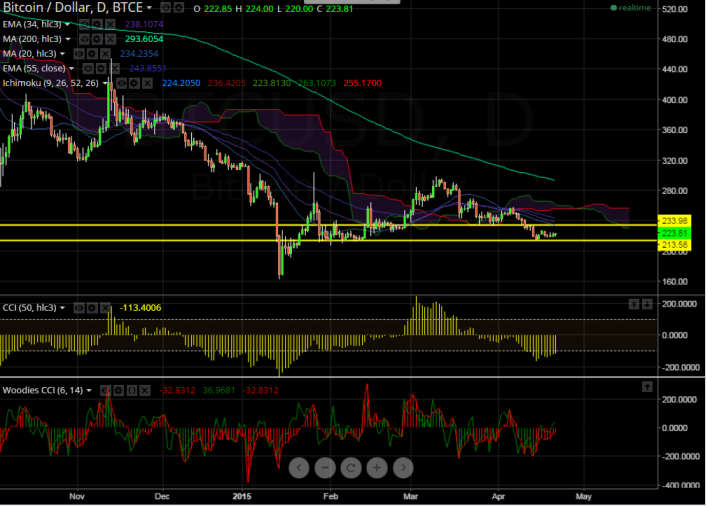Open settings for the Bitcoin / Dollar symbol

pyautogui.click(x=179, y=8)
